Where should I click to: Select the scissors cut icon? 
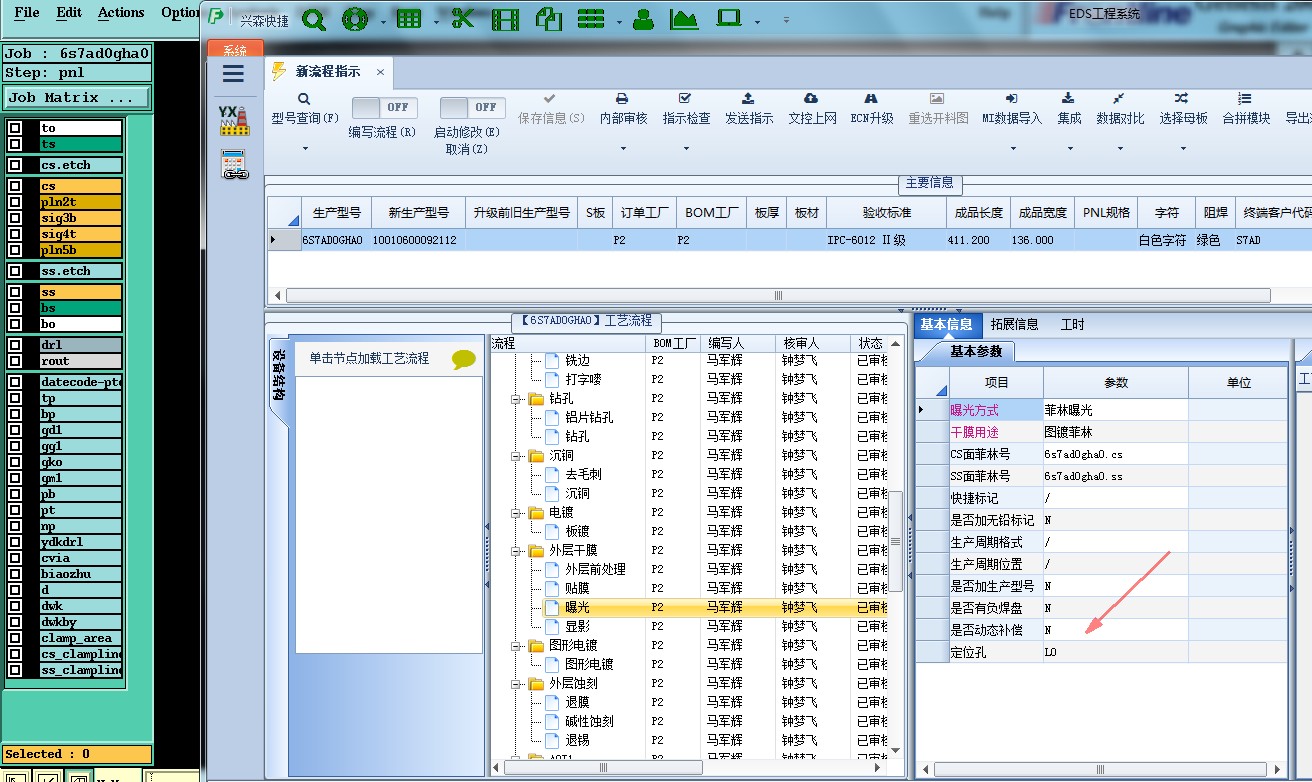point(462,19)
